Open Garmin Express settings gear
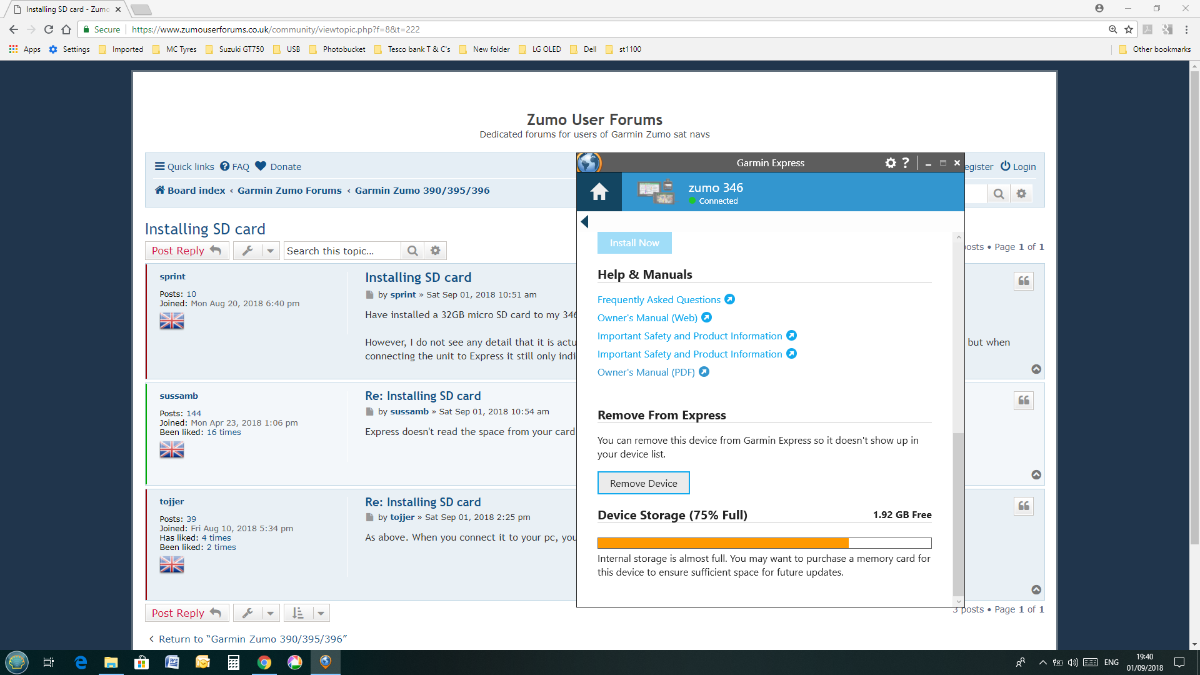 point(891,163)
